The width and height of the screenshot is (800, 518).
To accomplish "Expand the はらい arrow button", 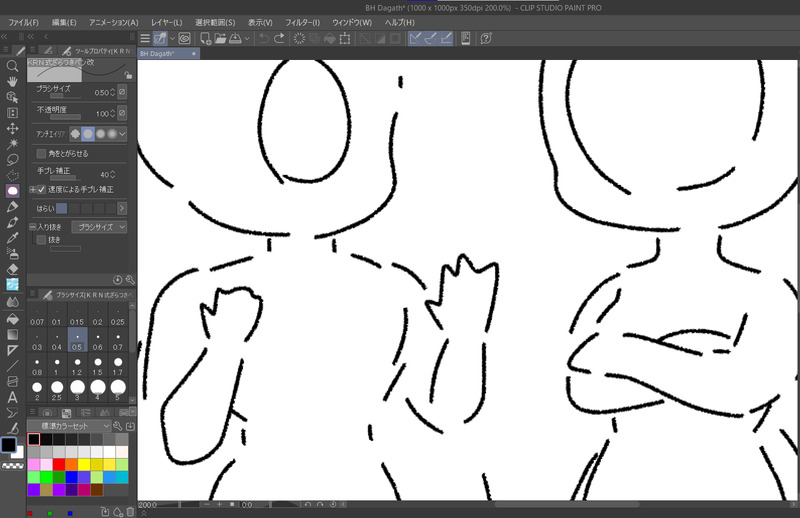I will (122, 208).
